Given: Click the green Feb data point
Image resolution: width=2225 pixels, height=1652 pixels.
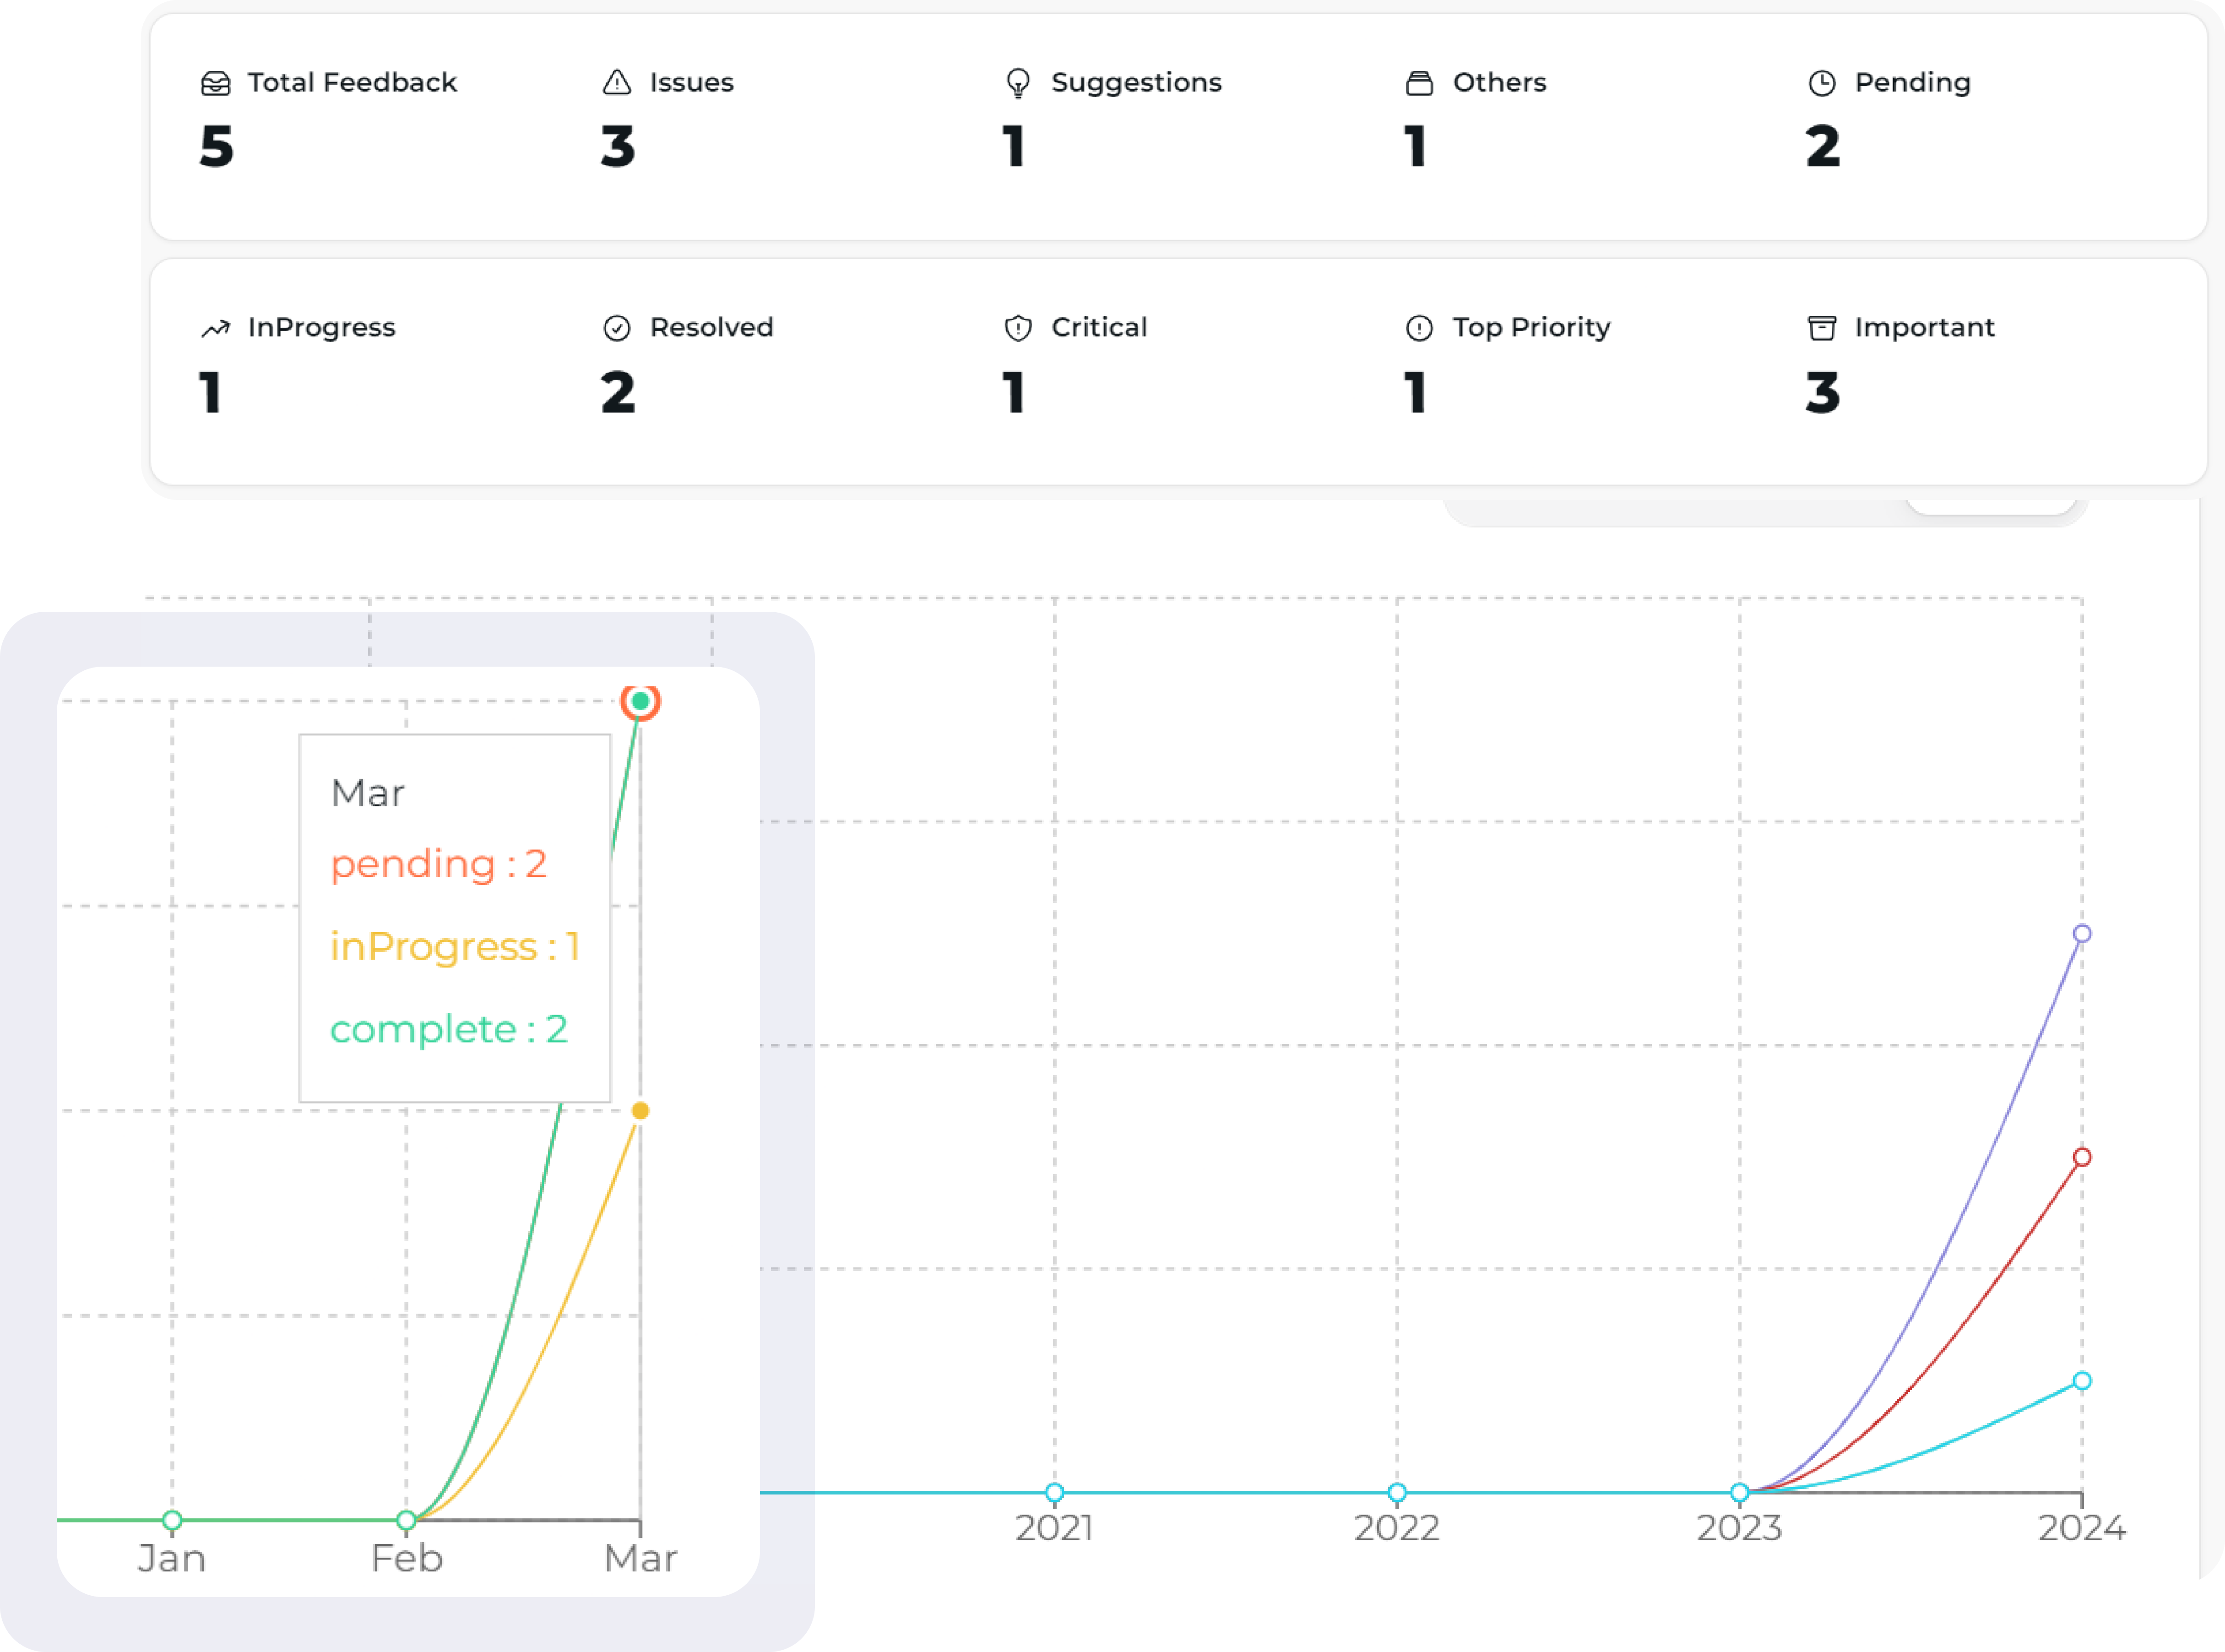Looking at the screenshot, I should pos(406,1521).
